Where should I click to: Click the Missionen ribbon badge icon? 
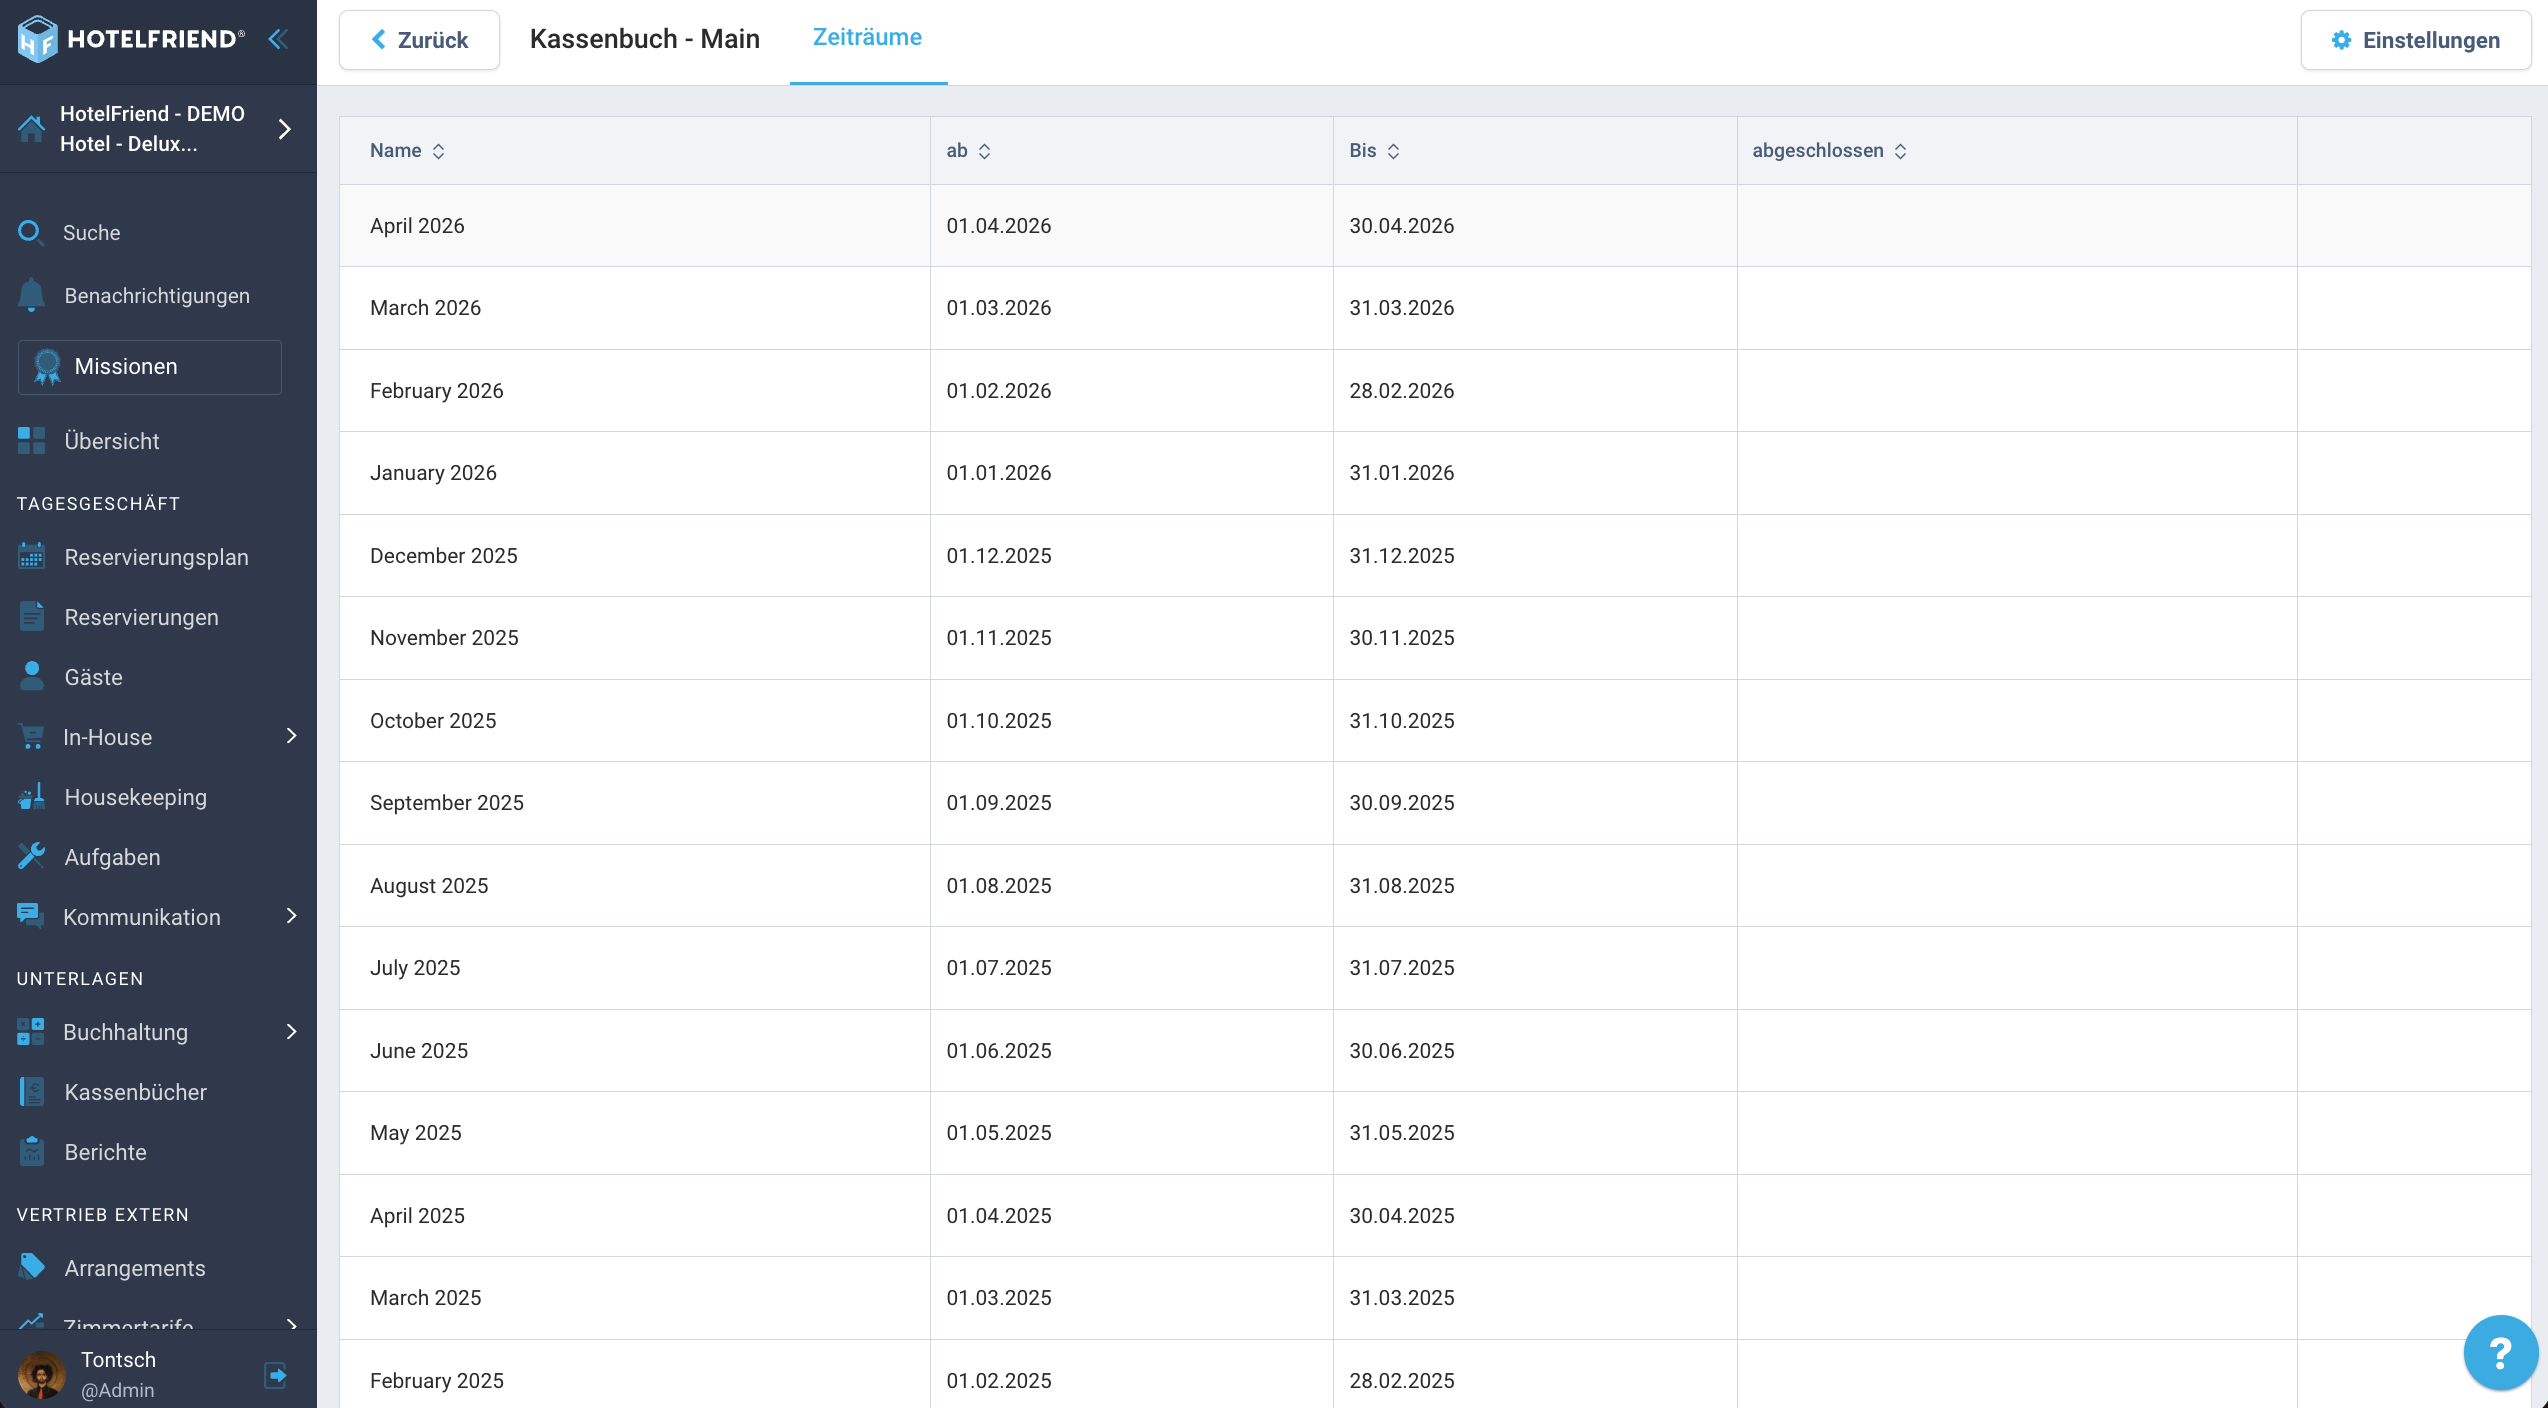click(46, 367)
